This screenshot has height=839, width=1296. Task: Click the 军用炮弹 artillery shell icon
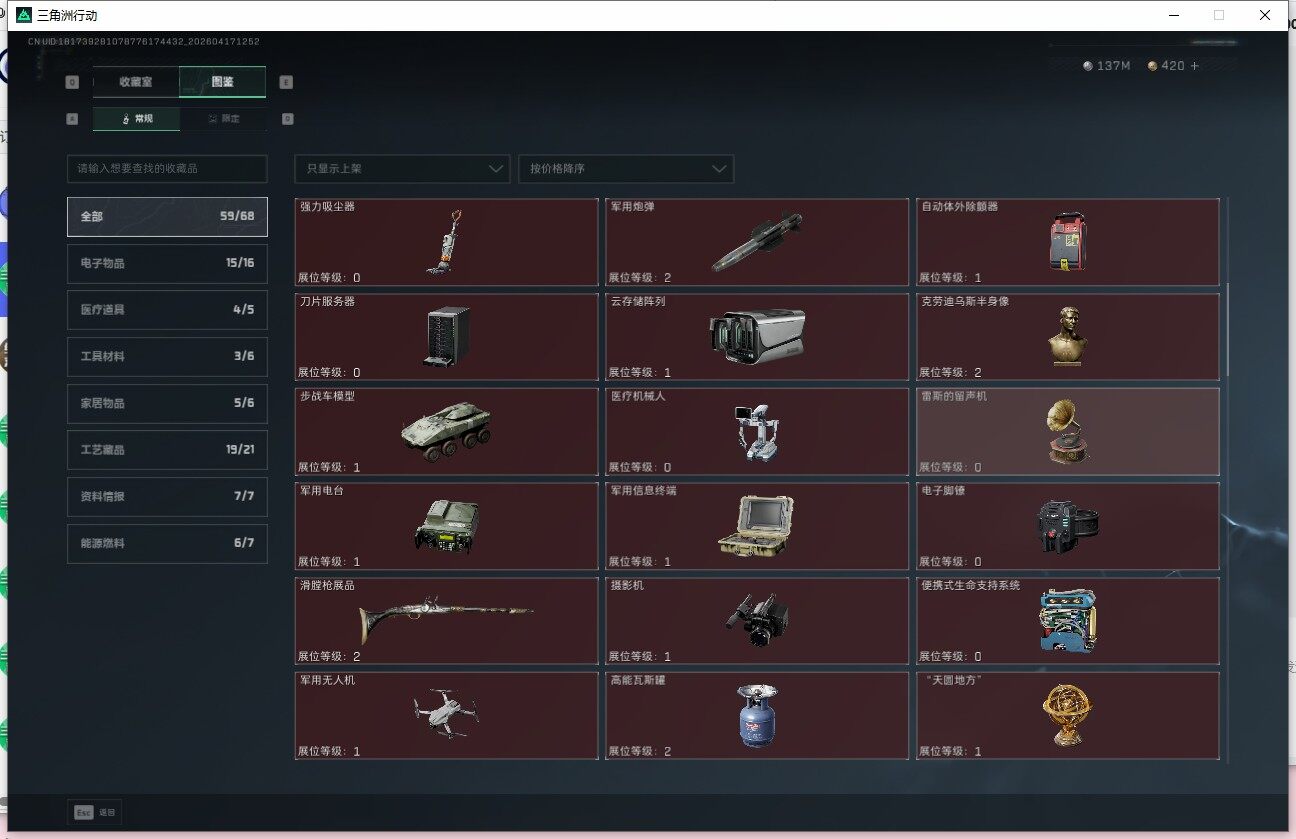pyautogui.click(x=757, y=242)
